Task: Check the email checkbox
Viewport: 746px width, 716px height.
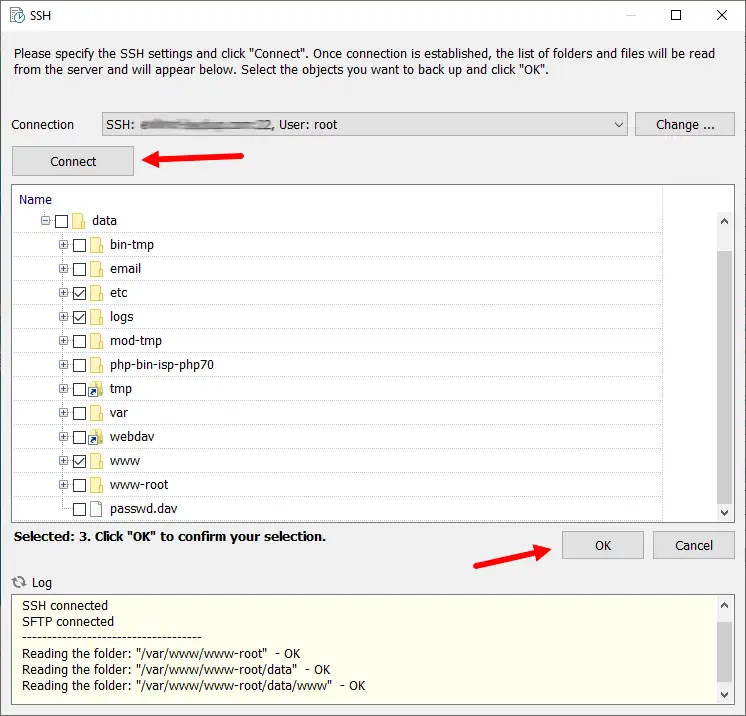Action: point(79,269)
